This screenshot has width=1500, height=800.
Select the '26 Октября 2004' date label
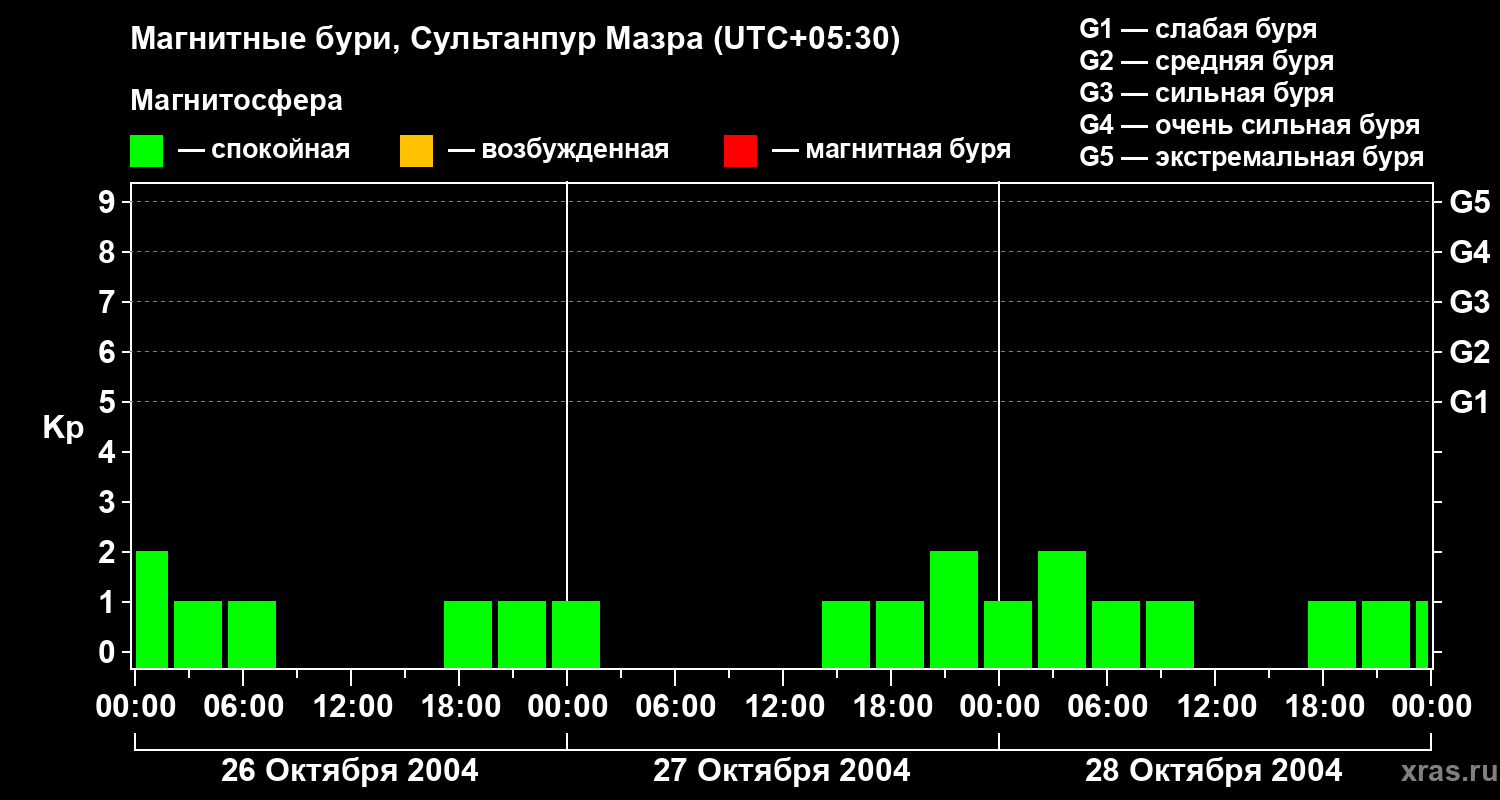click(349, 771)
